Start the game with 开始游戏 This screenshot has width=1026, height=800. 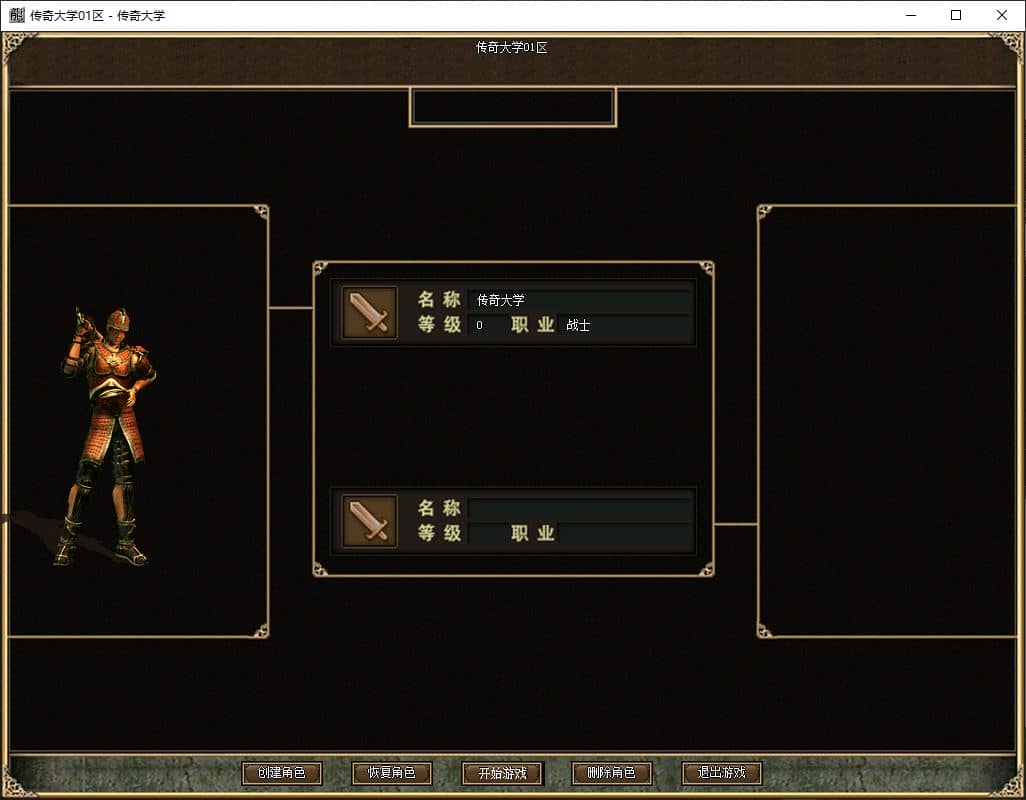[x=502, y=773]
